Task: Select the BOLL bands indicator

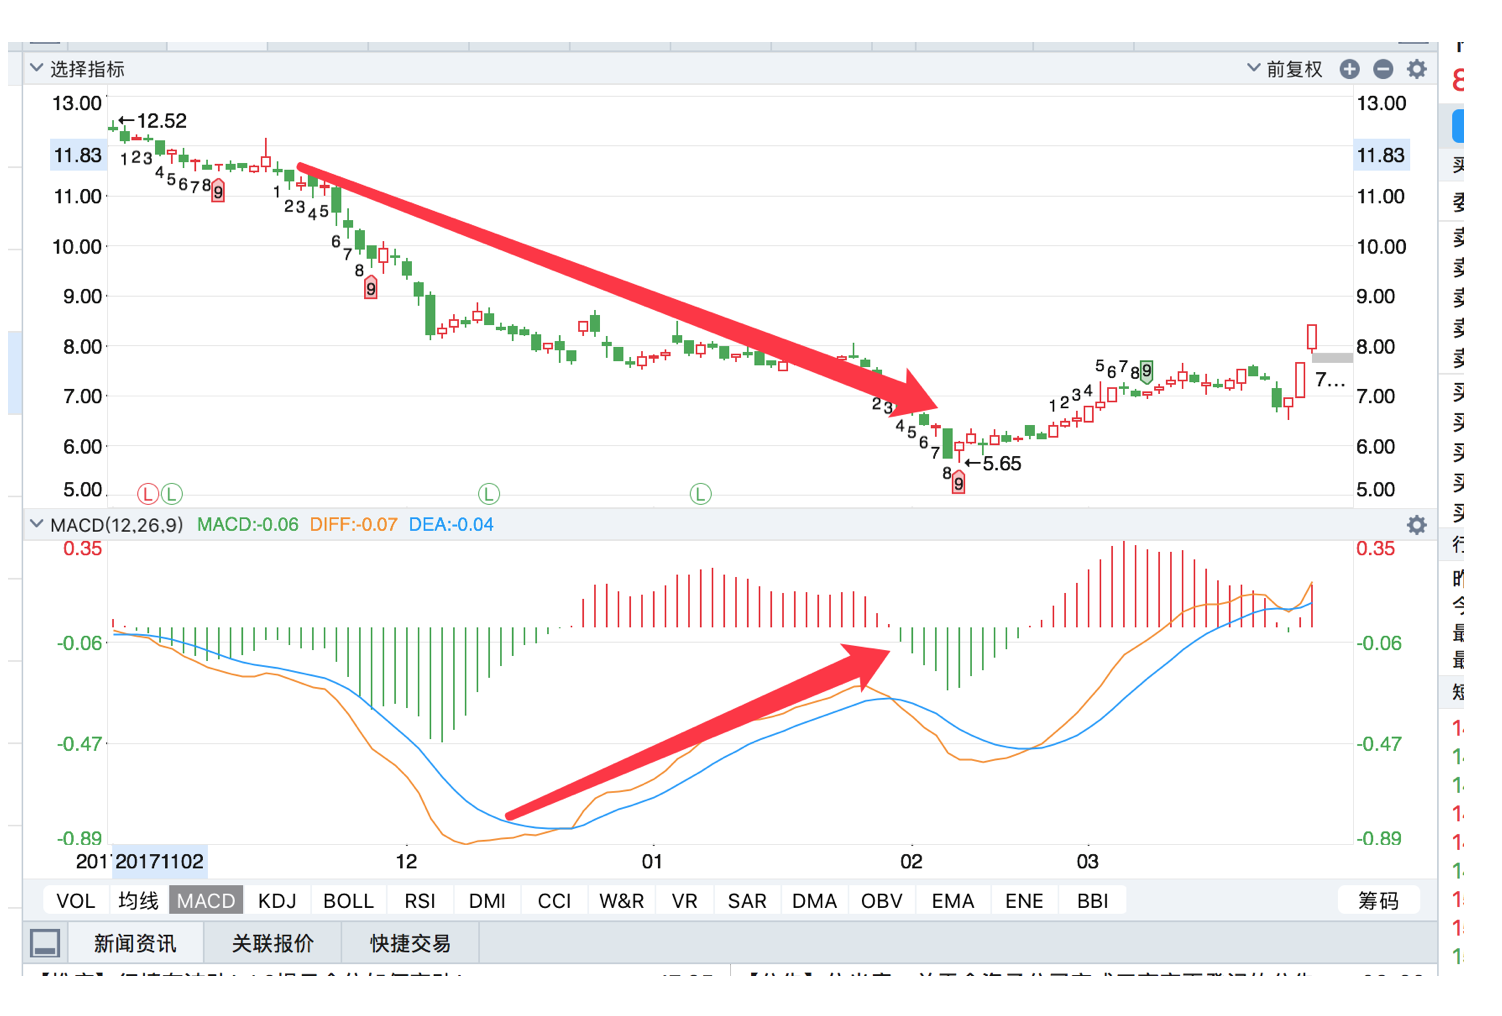Action: (x=348, y=900)
